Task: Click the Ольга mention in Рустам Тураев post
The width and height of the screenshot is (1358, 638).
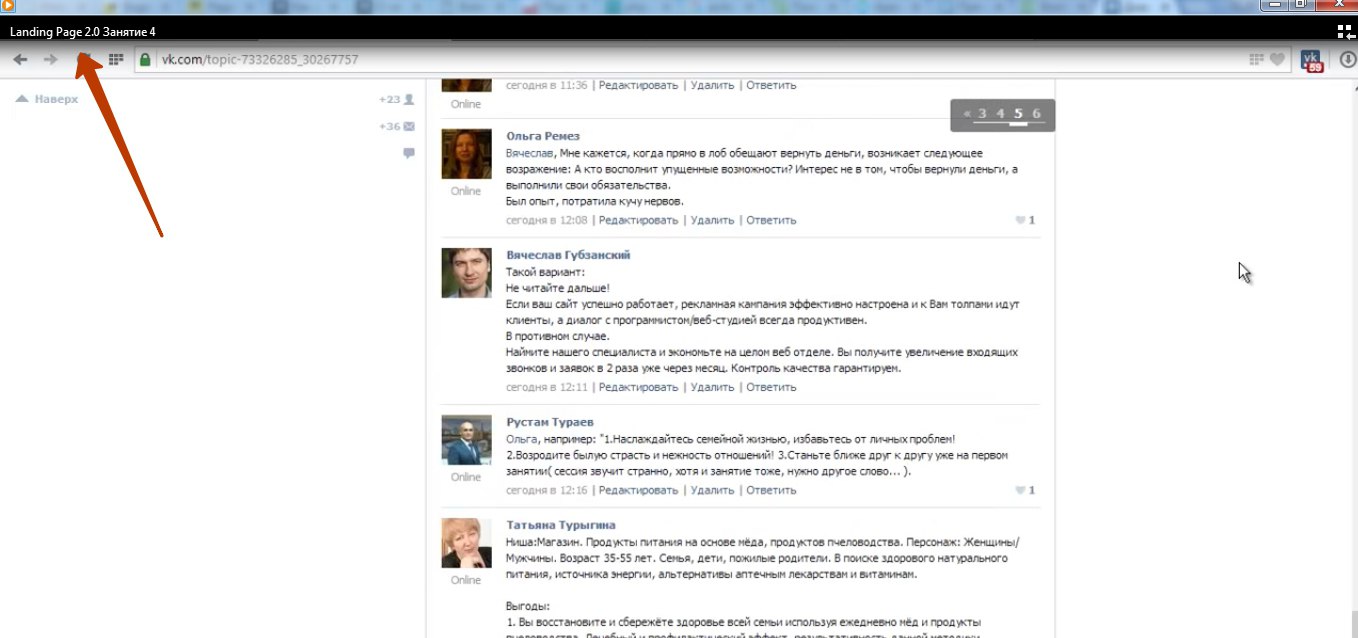Action: point(522,439)
